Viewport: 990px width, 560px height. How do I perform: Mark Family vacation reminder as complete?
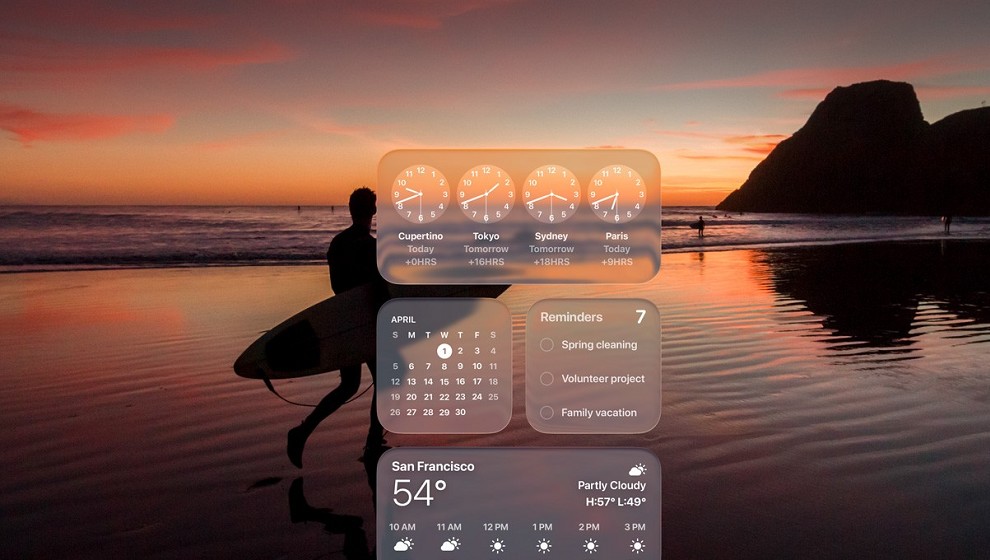coord(547,412)
